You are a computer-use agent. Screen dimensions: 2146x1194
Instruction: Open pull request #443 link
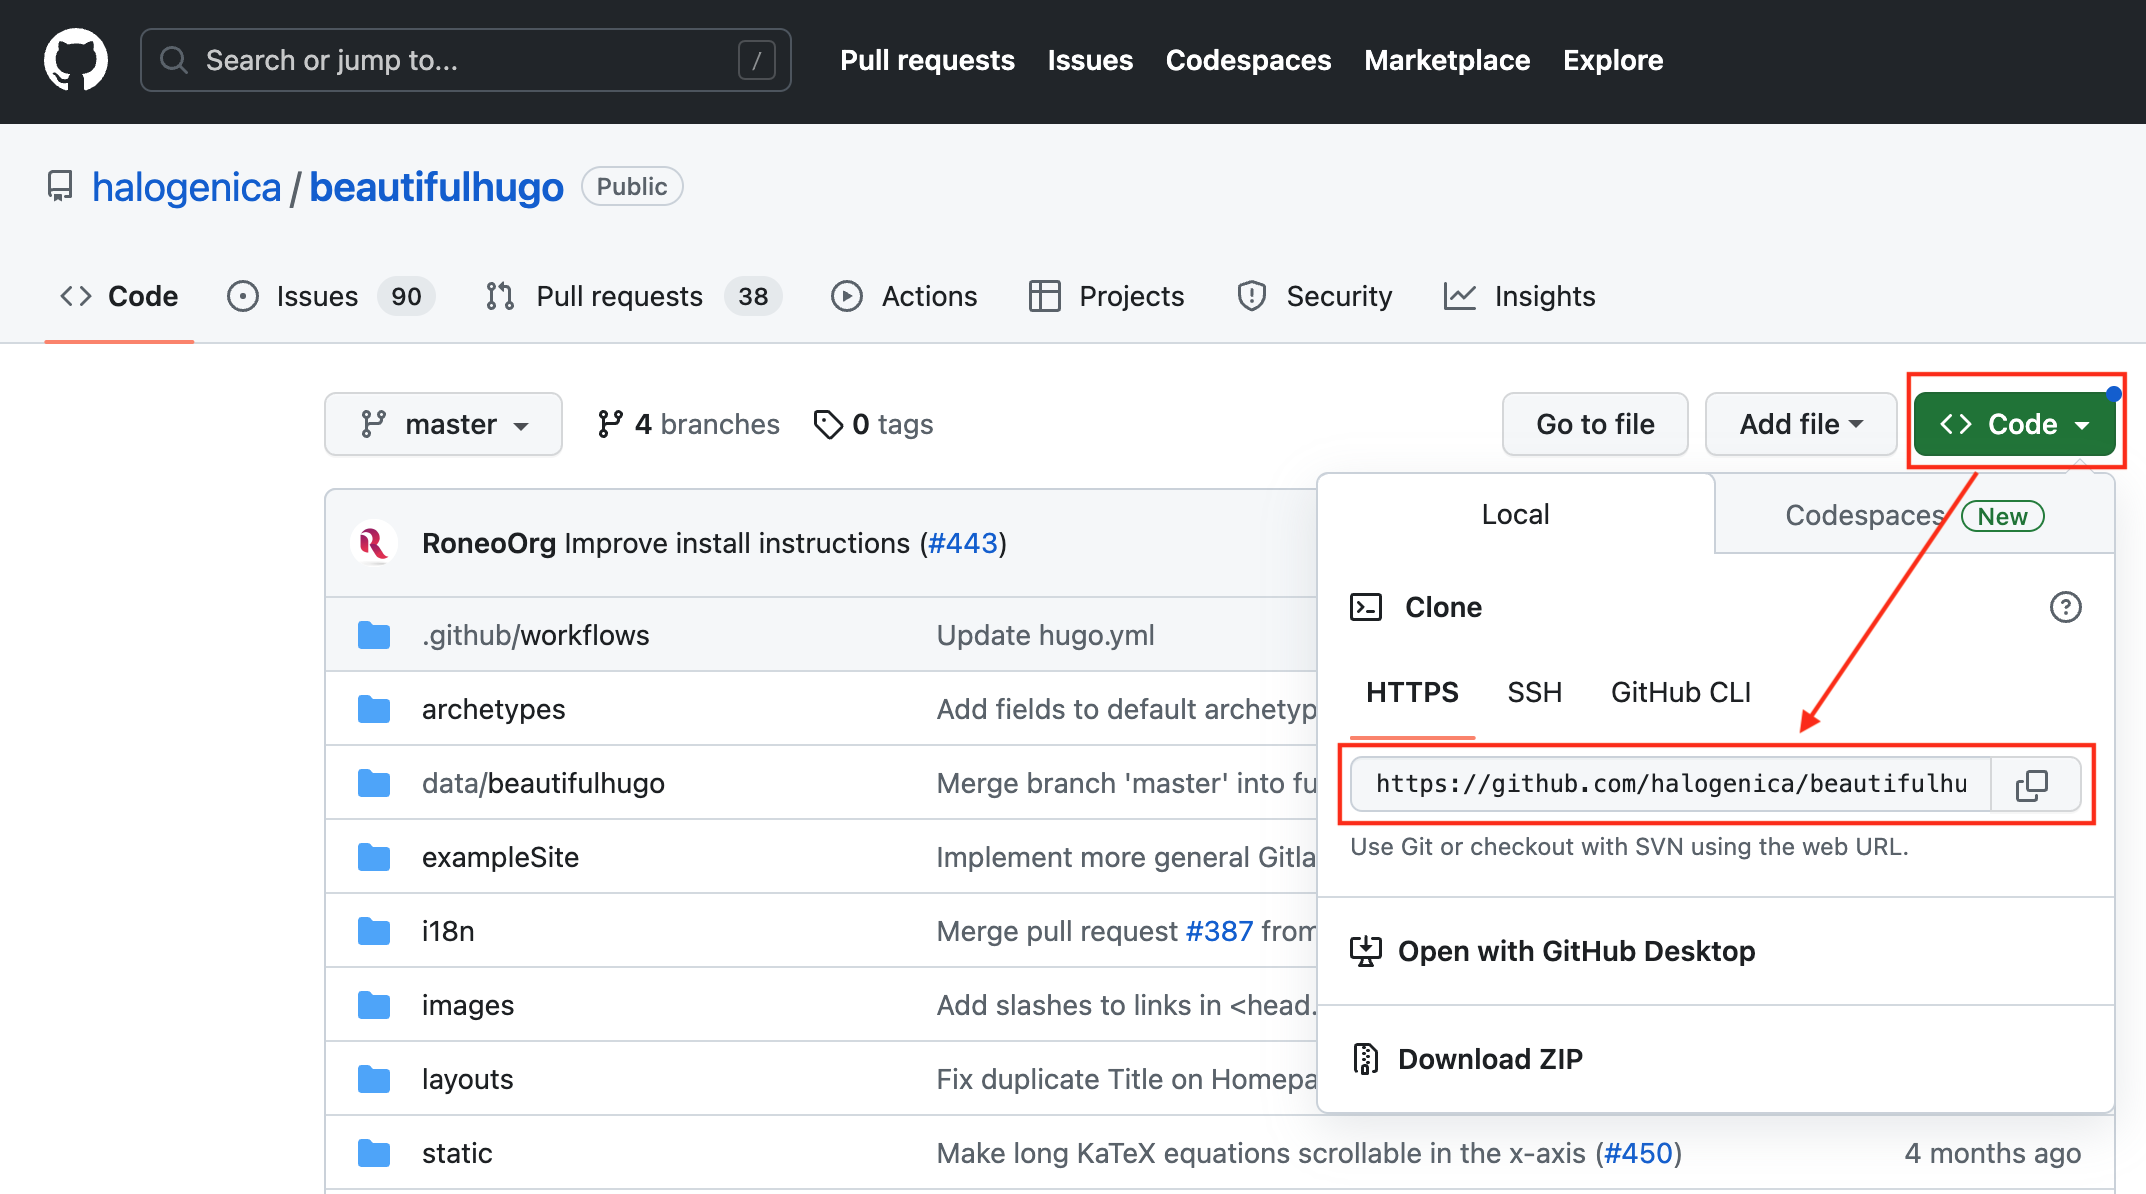[x=963, y=543]
